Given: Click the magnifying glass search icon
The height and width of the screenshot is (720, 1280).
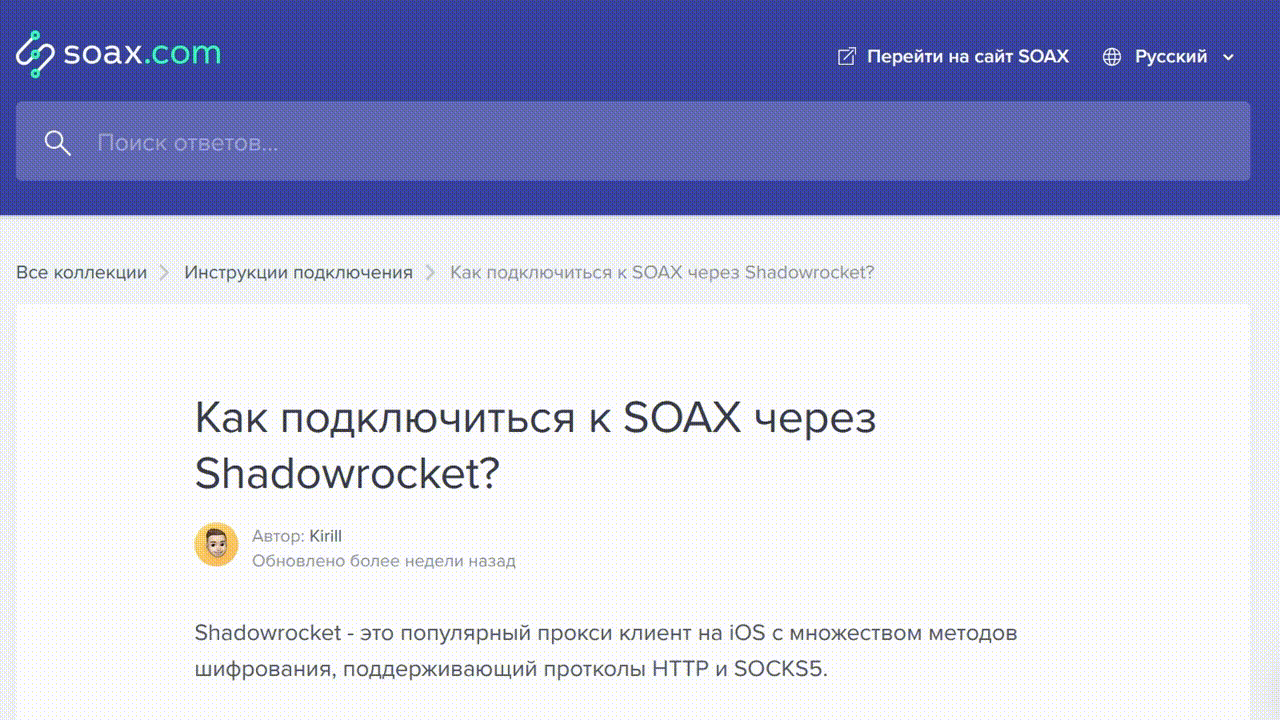Looking at the screenshot, I should (x=57, y=142).
